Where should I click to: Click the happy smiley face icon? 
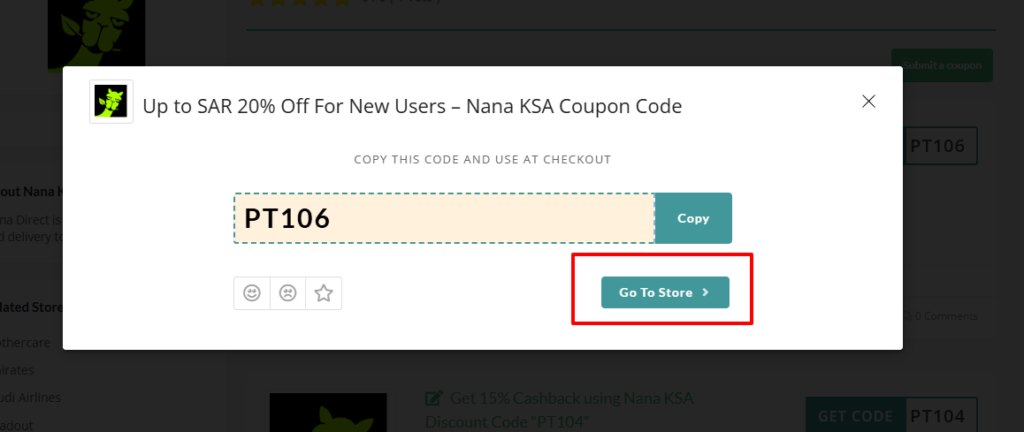pyautogui.click(x=252, y=293)
